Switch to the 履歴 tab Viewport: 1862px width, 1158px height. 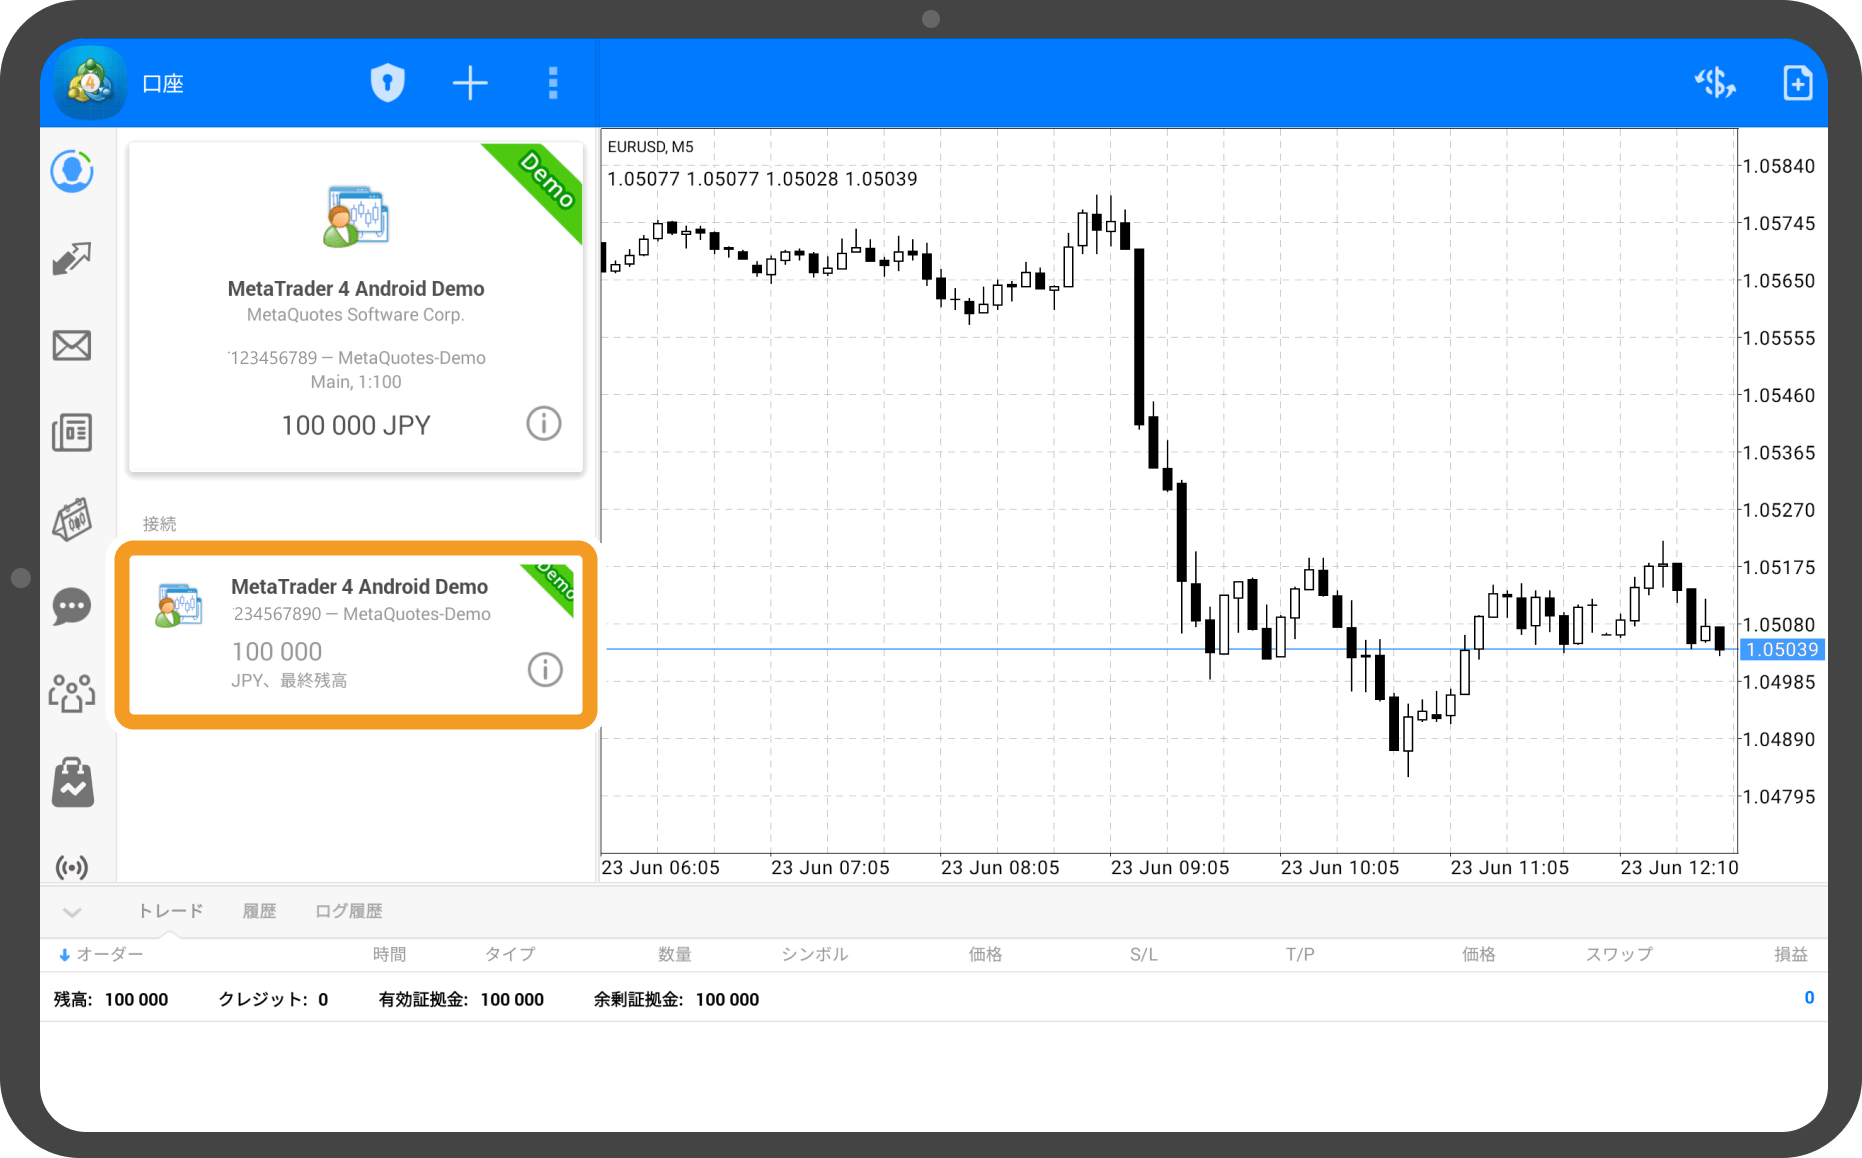point(259,911)
